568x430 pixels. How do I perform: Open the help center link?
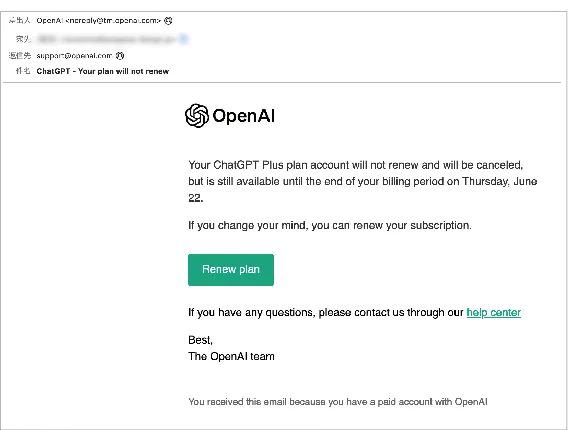(493, 313)
